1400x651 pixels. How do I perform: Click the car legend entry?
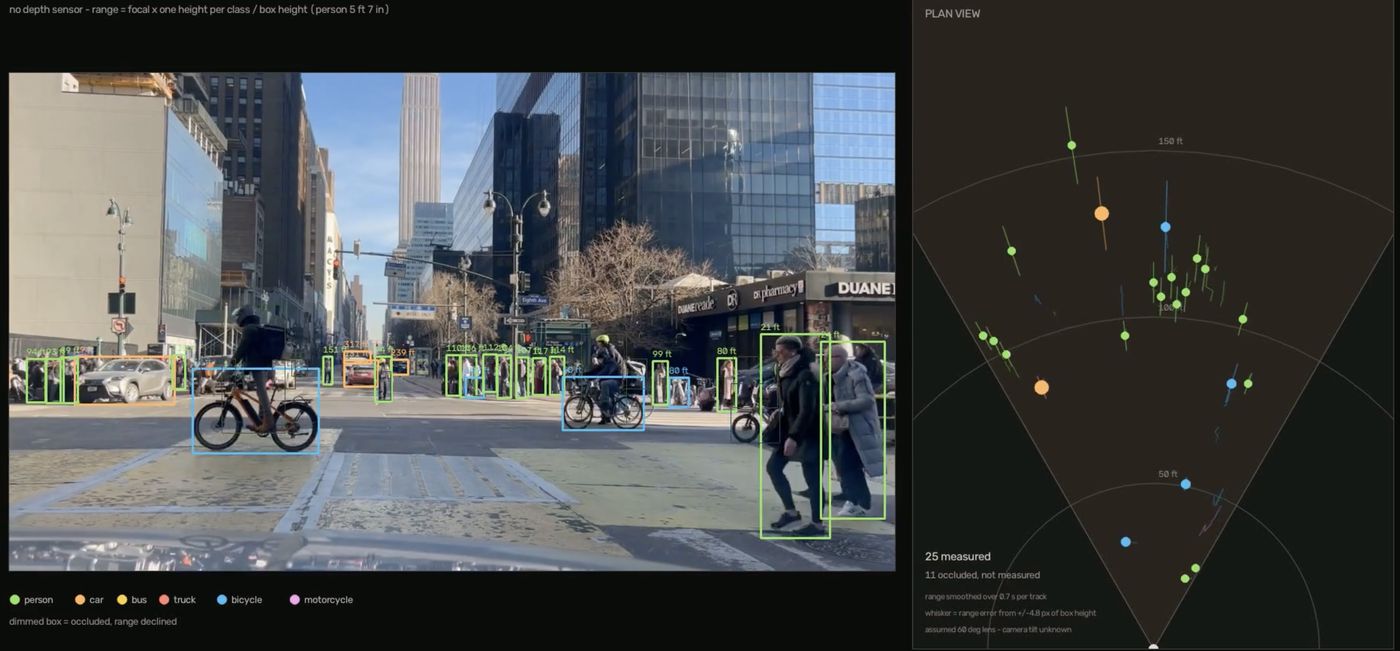click(x=88, y=600)
